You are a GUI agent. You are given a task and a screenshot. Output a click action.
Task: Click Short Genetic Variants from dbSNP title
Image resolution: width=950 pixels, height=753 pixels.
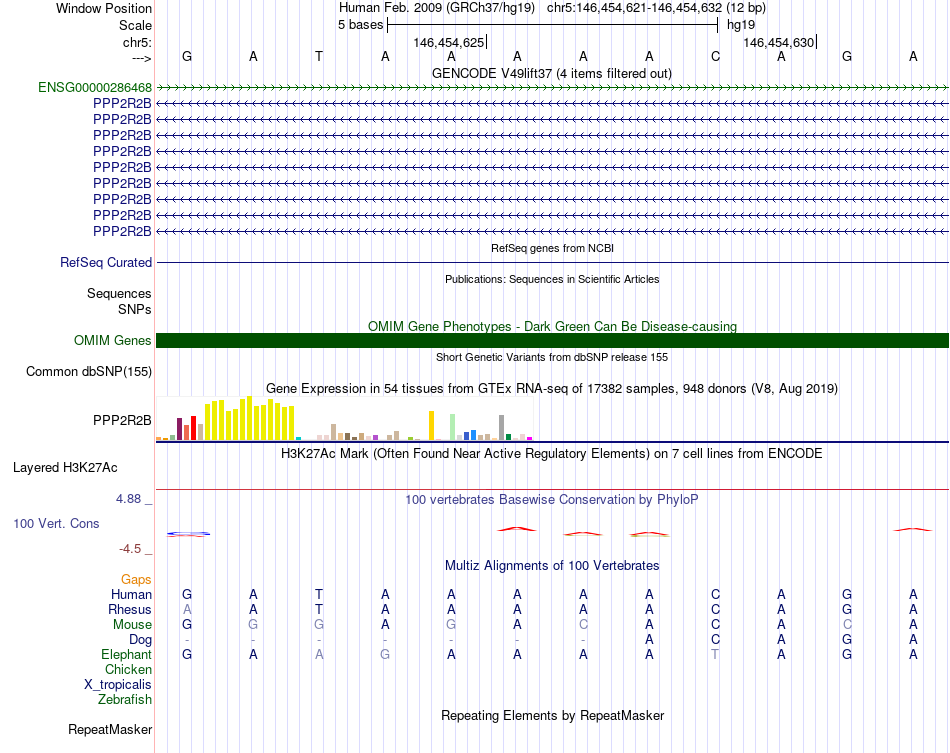pyautogui.click(x=552, y=357)
